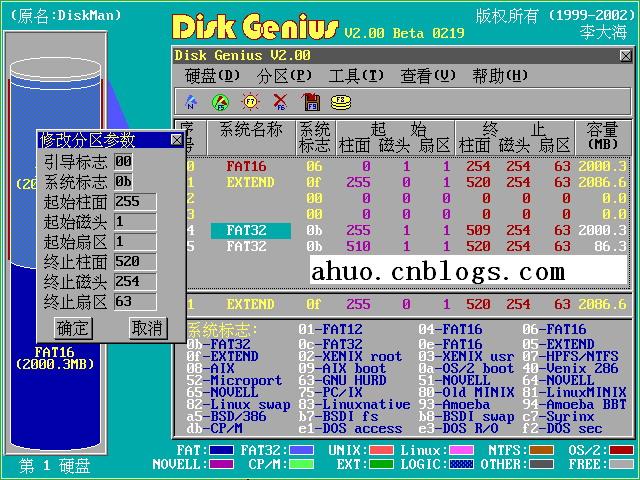Click the 0a-OS/2 boot flag entry
The width and height of the screenshot is (640, 480).
pos(466,369)
